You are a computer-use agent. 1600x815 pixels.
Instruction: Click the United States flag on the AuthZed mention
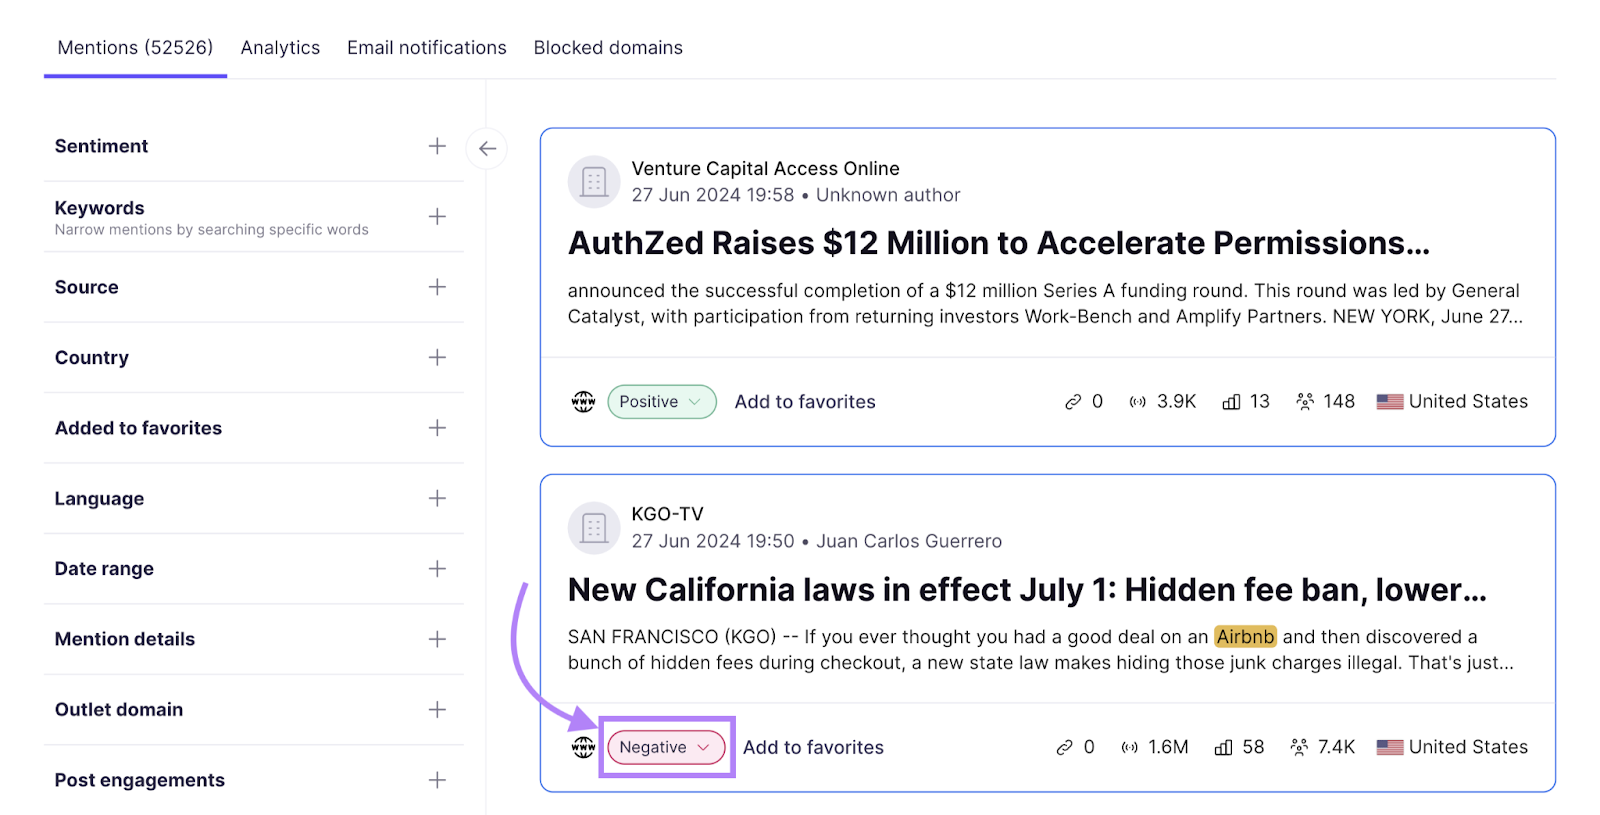pos(1388,401)
